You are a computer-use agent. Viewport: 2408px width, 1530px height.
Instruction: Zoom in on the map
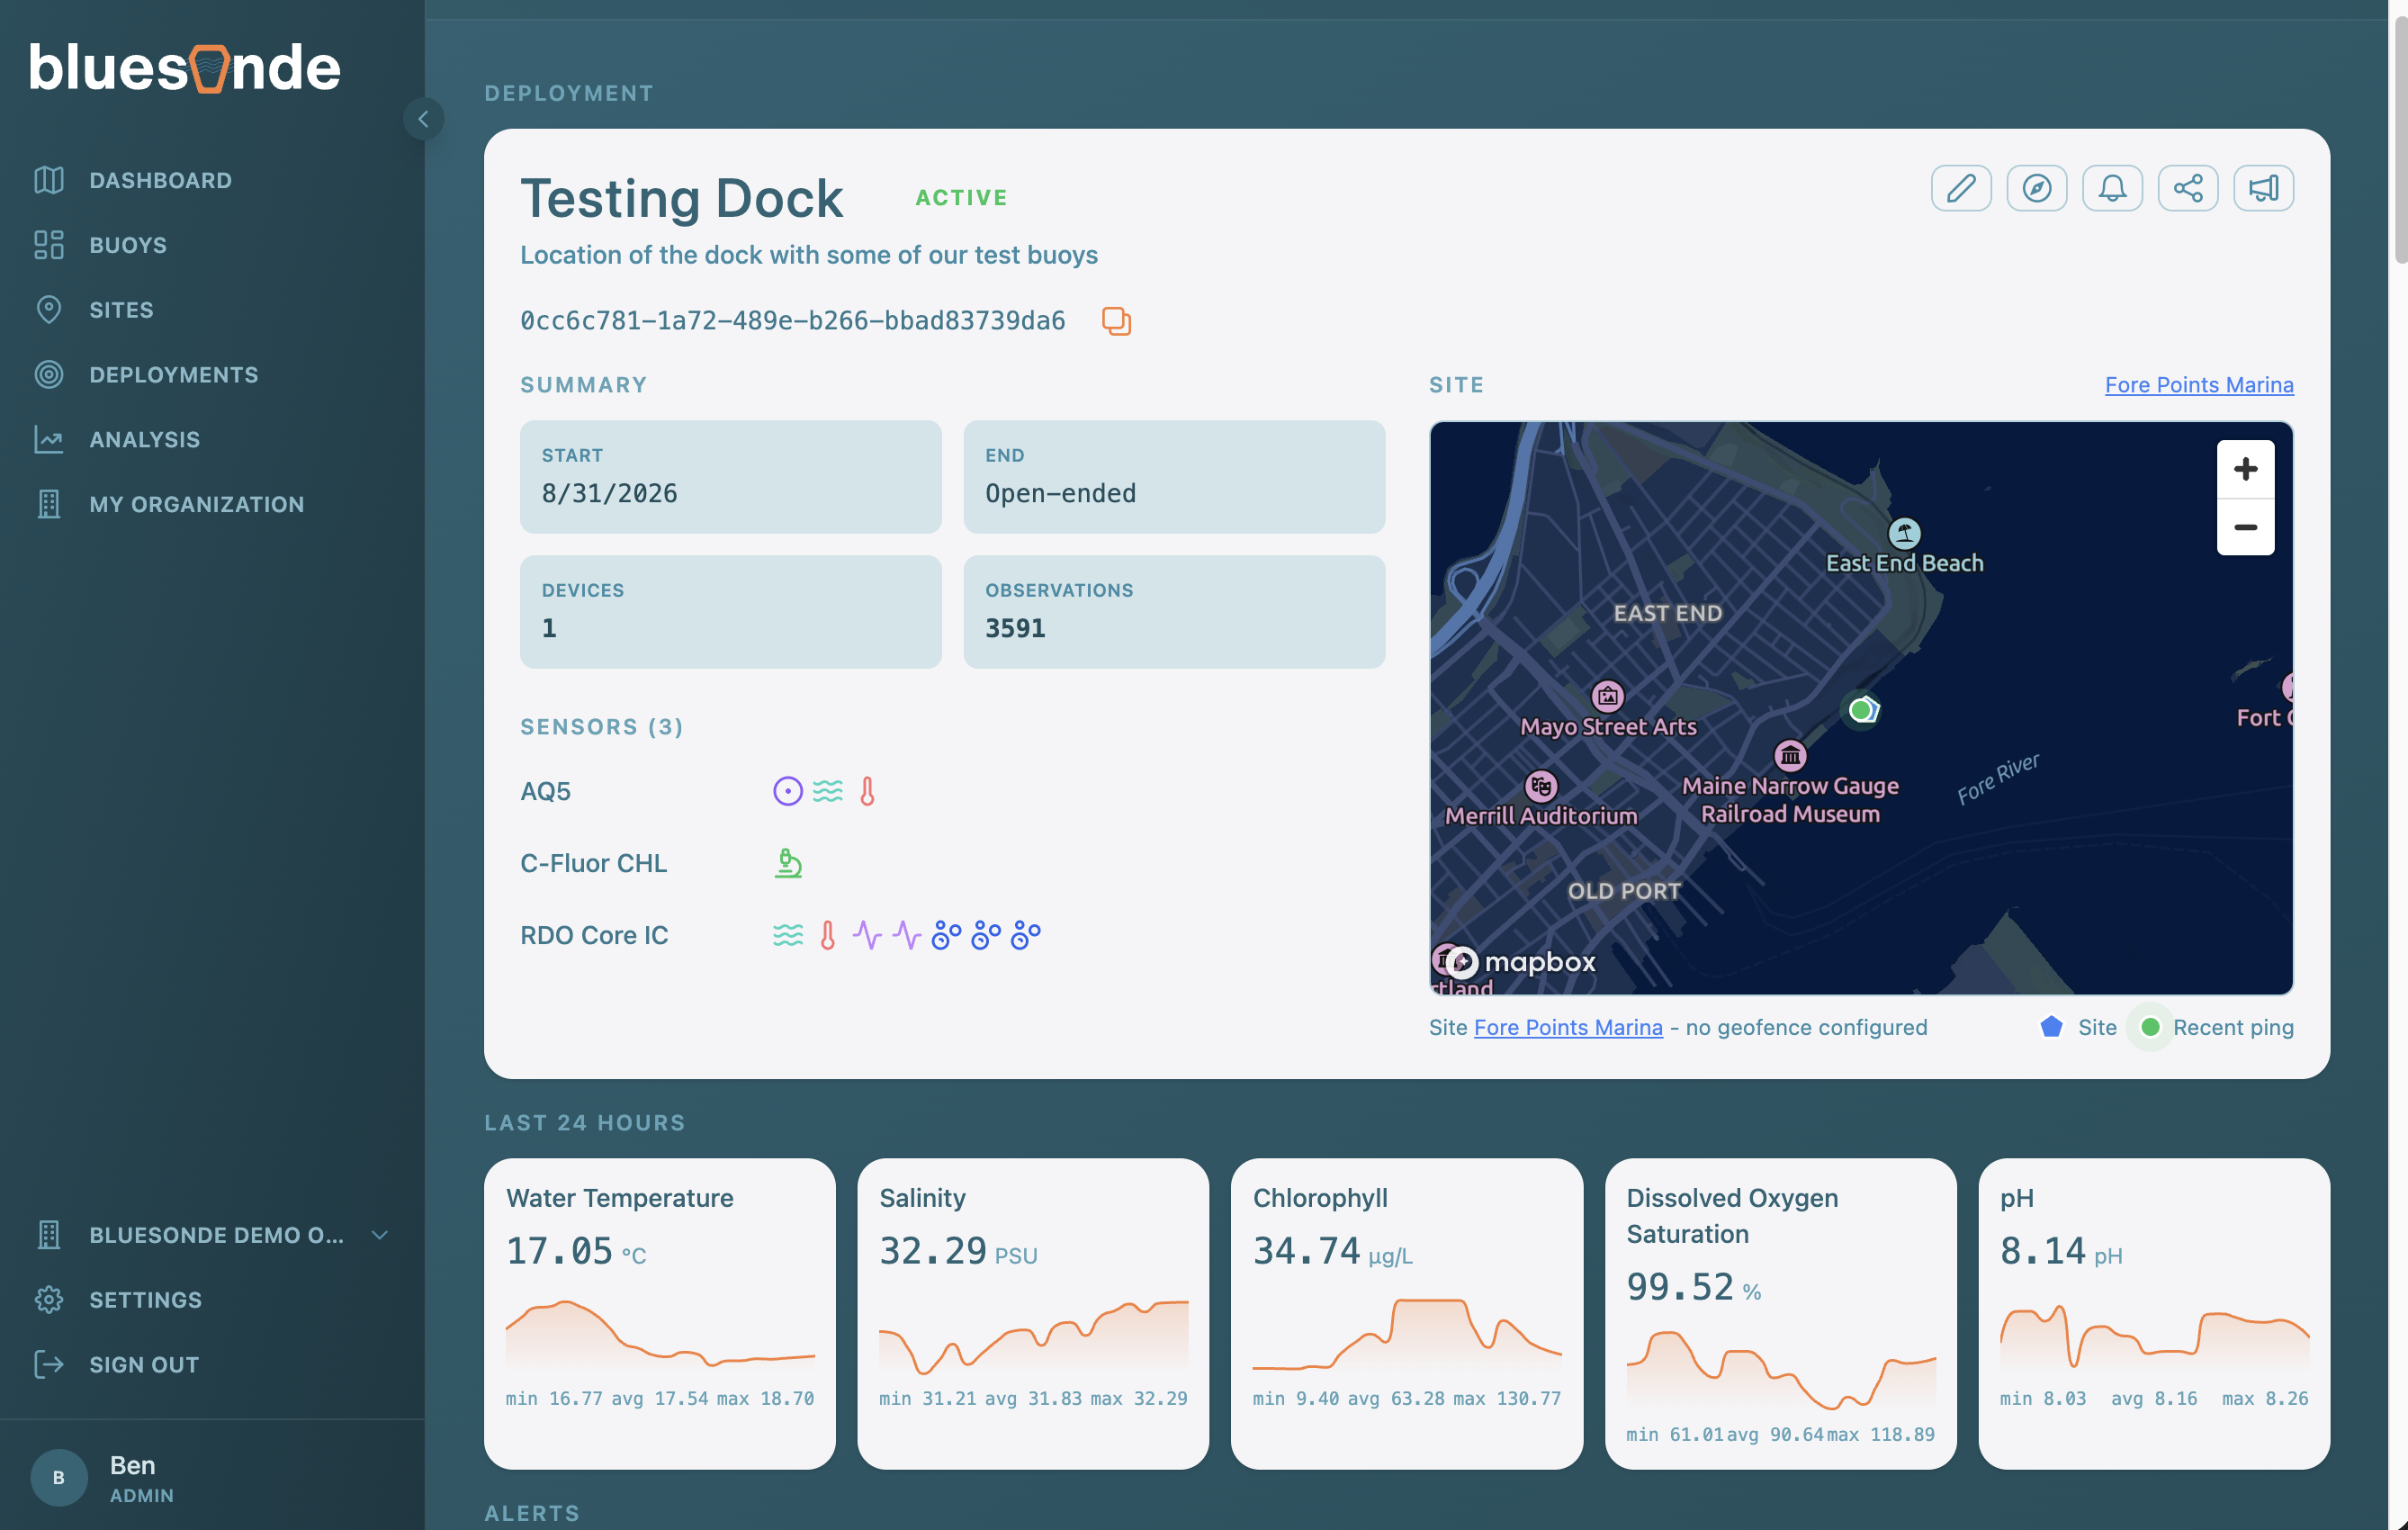point(2245,469)
